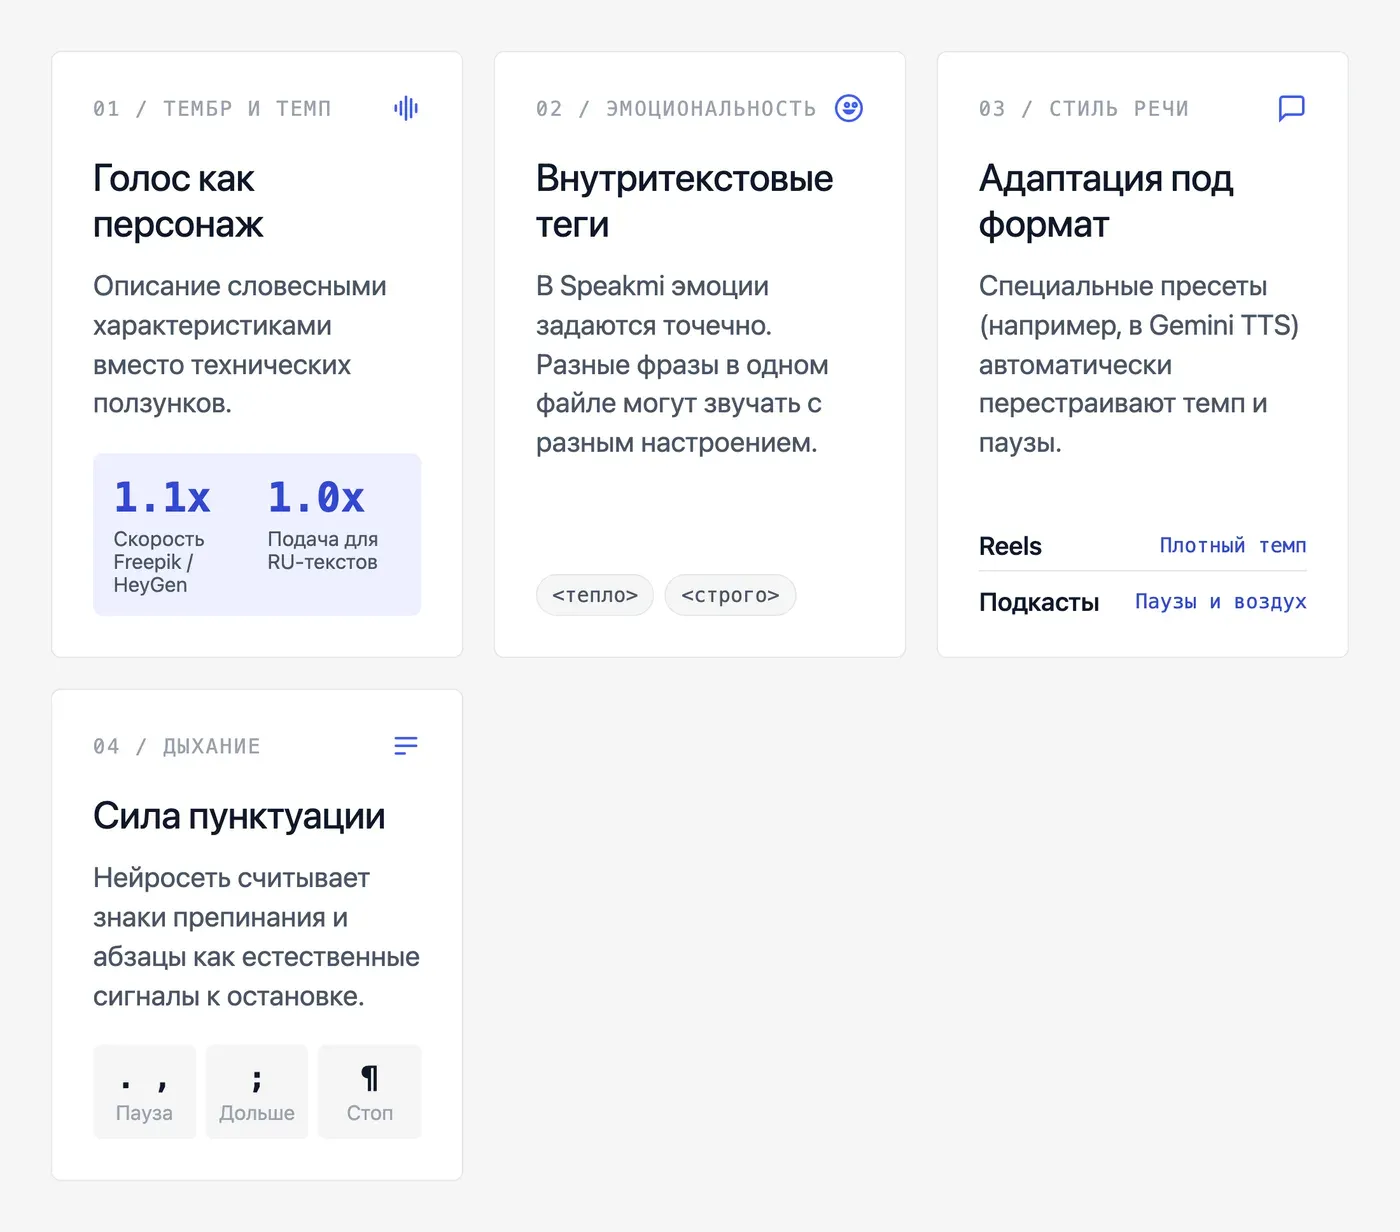Click heading 'Голос как персонаж'
Image resolution: width=1400 pixels, height=1232 pixels.
tap(178, 201)
